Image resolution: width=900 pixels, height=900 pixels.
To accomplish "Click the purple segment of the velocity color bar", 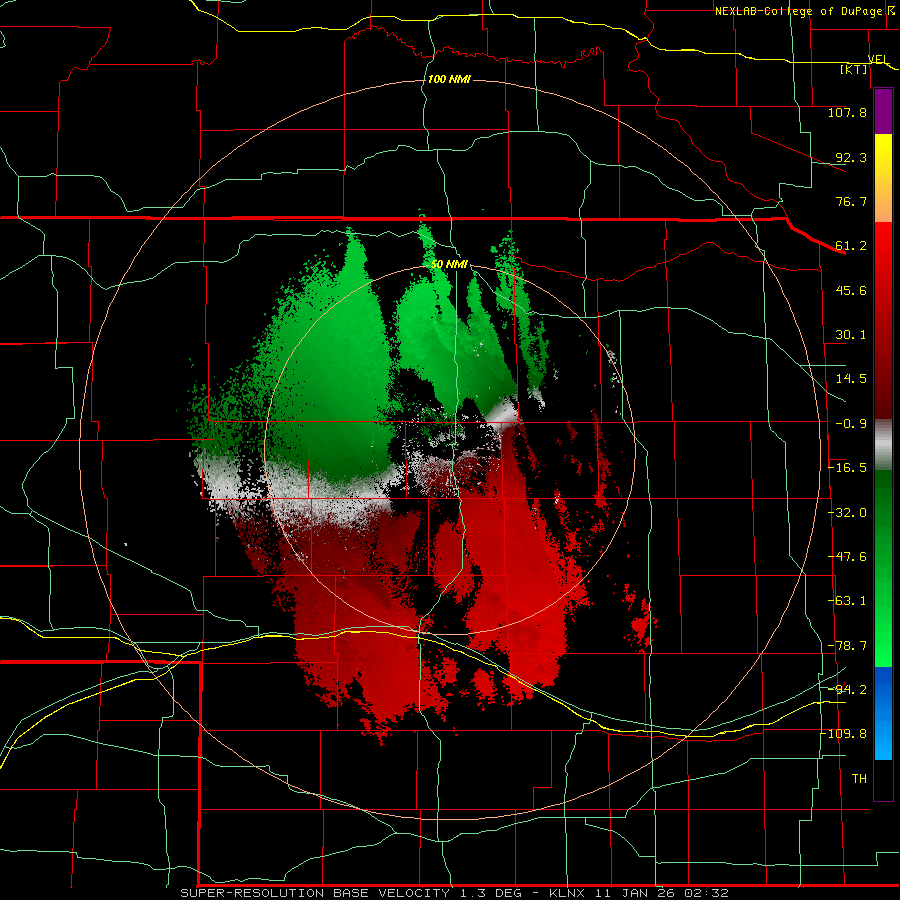I will point(883,112).
